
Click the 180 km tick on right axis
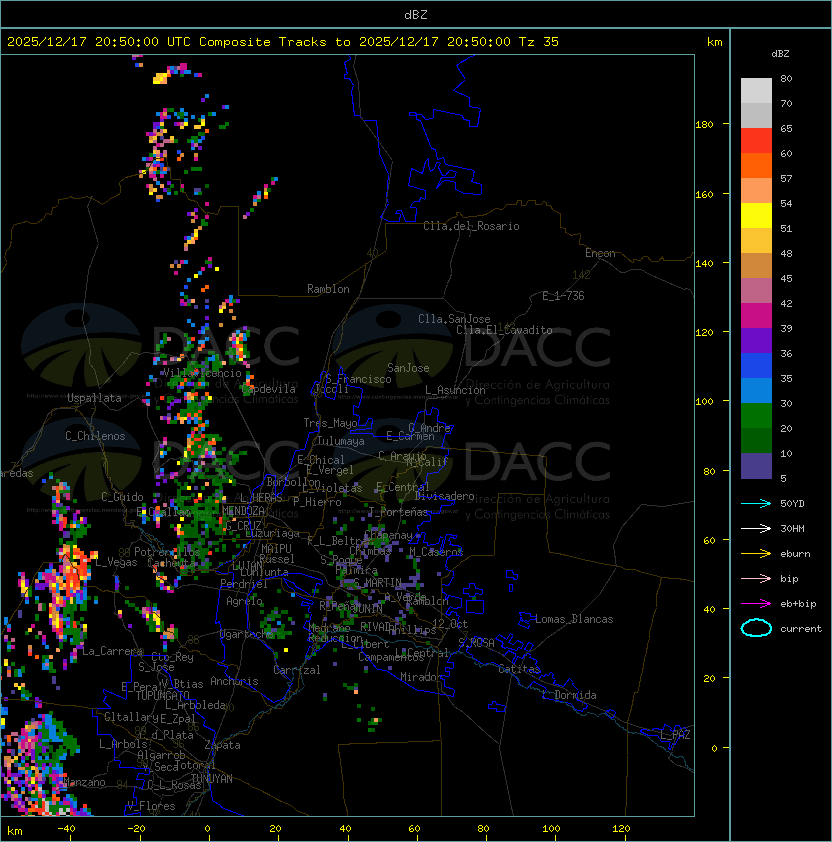point(704,125)
